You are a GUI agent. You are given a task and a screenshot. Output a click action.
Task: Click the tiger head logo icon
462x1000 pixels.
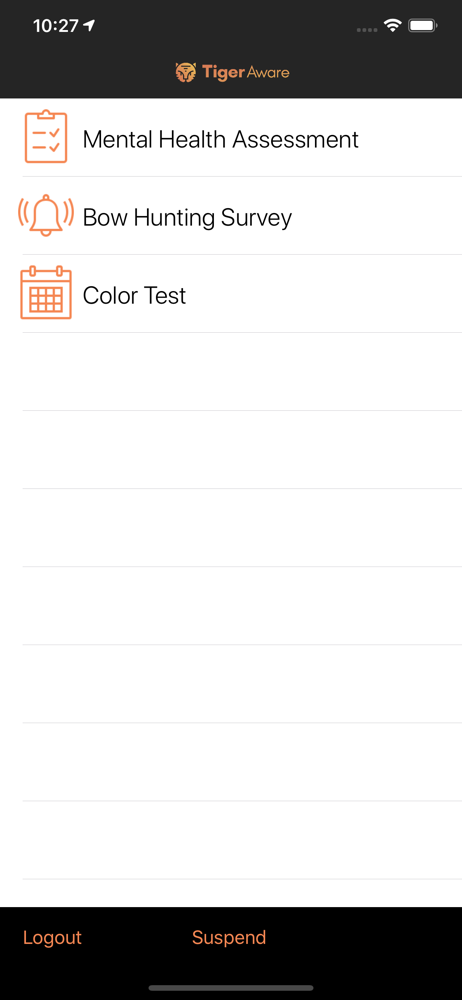point(186,72)
